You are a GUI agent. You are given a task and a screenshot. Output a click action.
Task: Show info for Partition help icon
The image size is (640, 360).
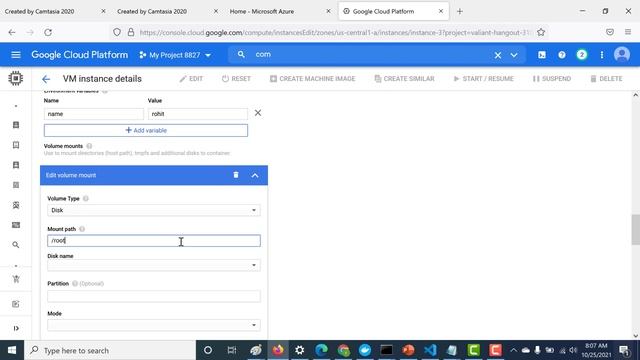(75, 283)
